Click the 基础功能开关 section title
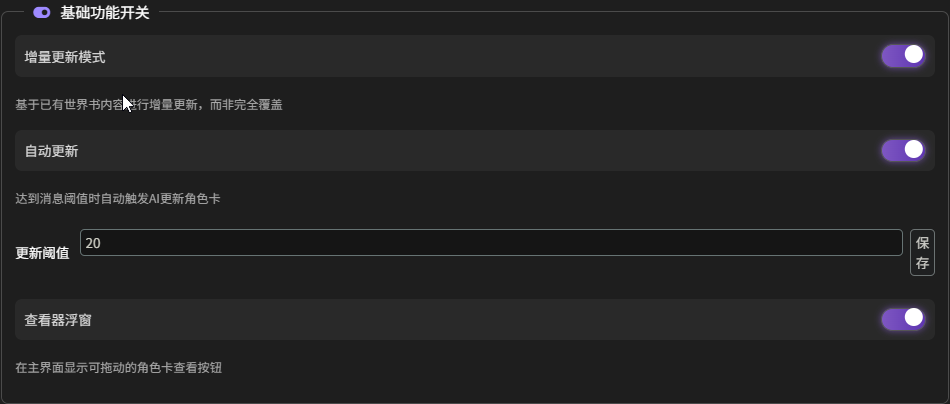Viewport: 950px width, 404px height. [105, 12]
